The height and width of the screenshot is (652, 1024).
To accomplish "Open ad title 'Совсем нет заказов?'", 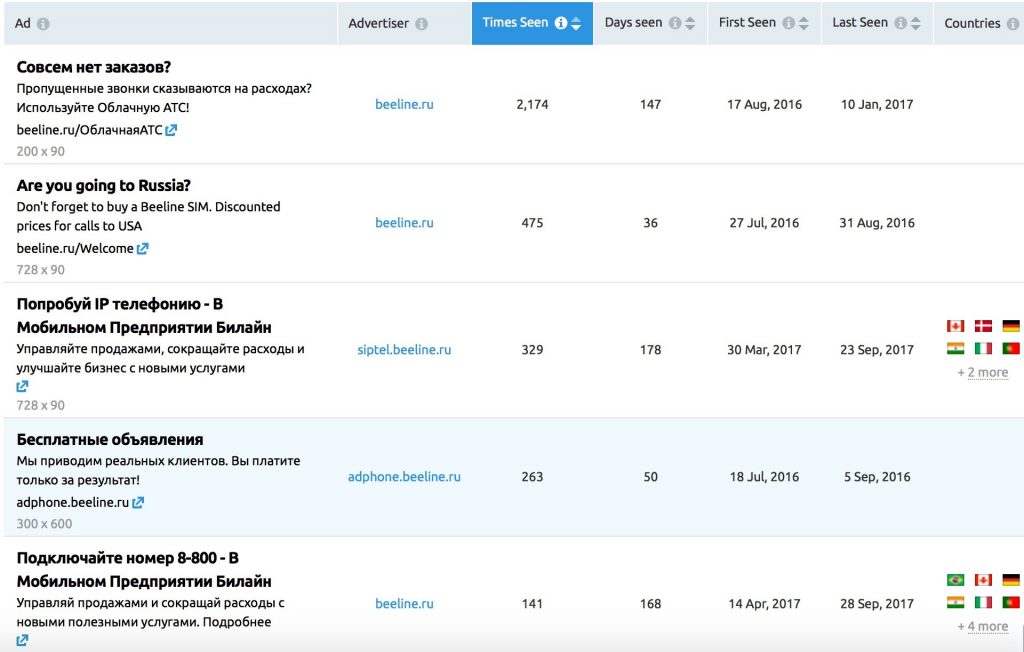I will (94, 67).
